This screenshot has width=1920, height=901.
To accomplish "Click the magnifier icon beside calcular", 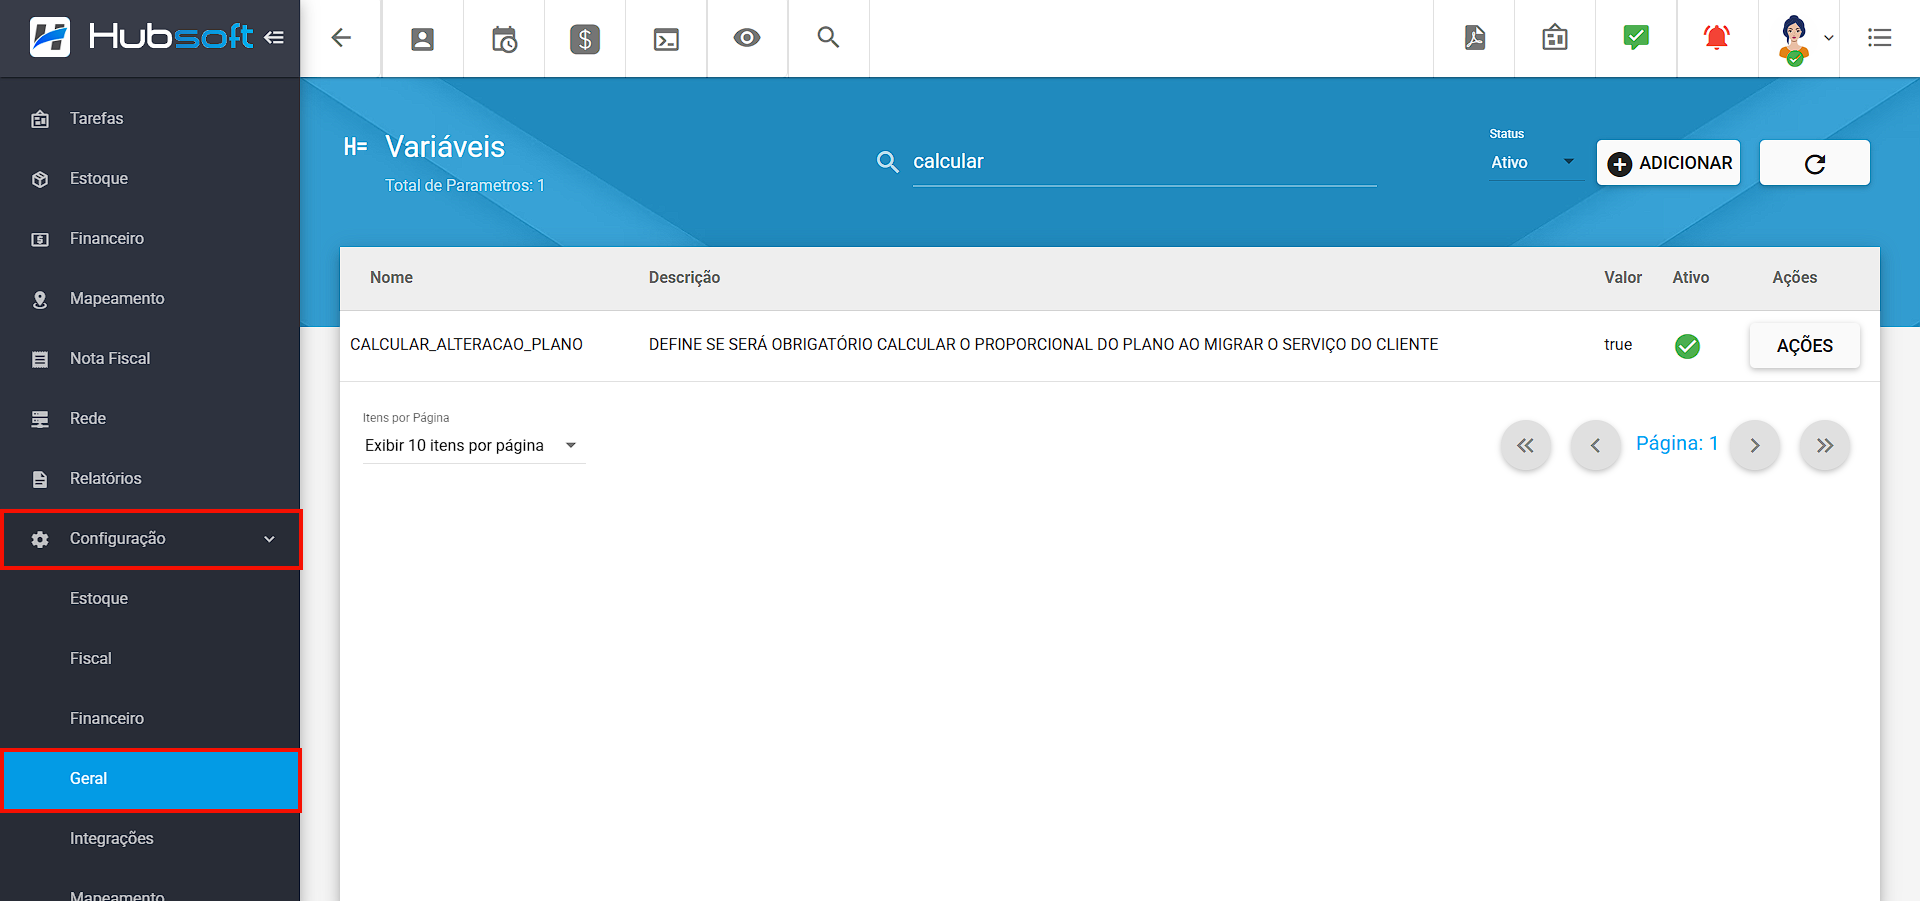I will [x=887, y=162].
